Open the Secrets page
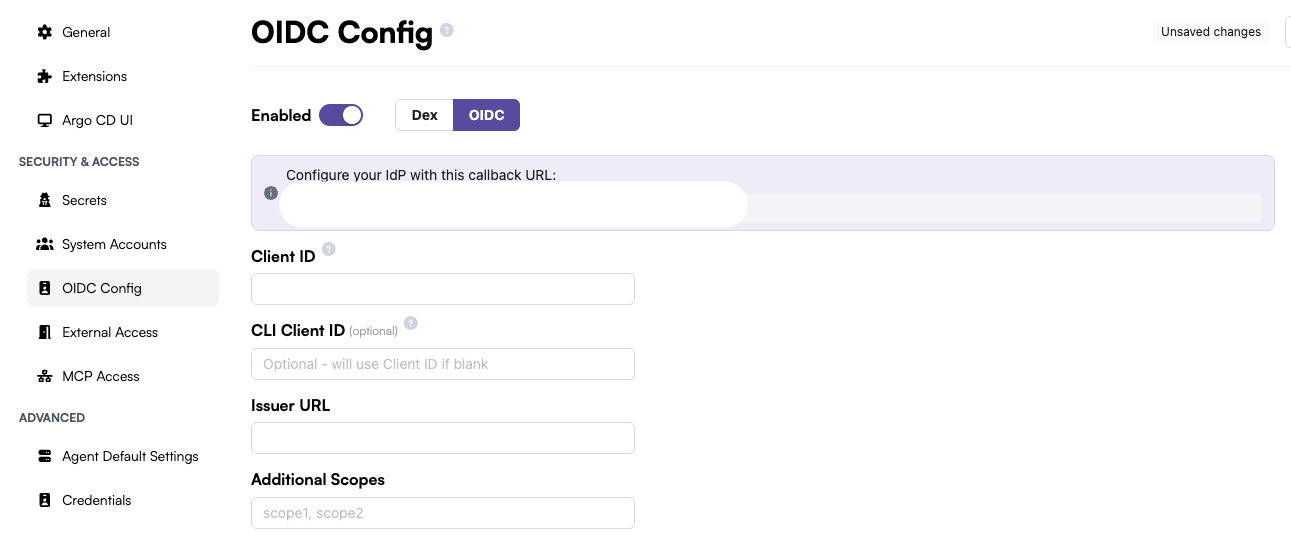Image resolution: width=1291 pixels, height=540 pixels. 123,200
